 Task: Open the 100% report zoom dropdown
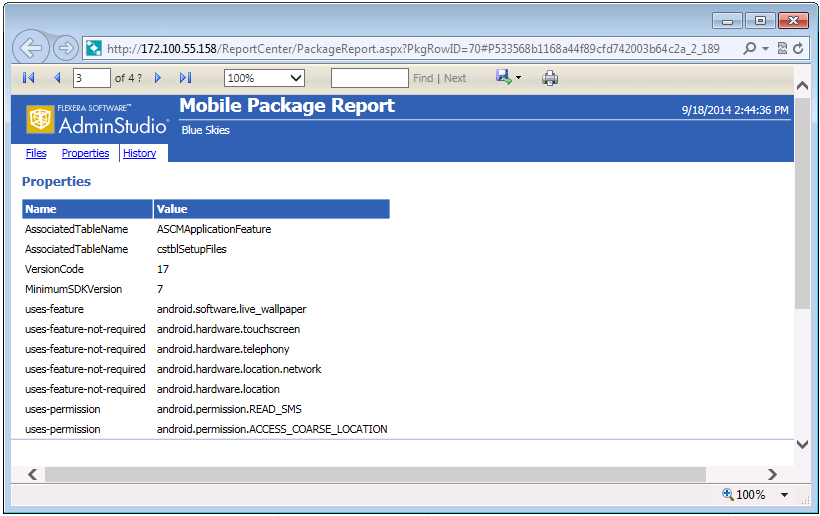(x=264, y=78)
